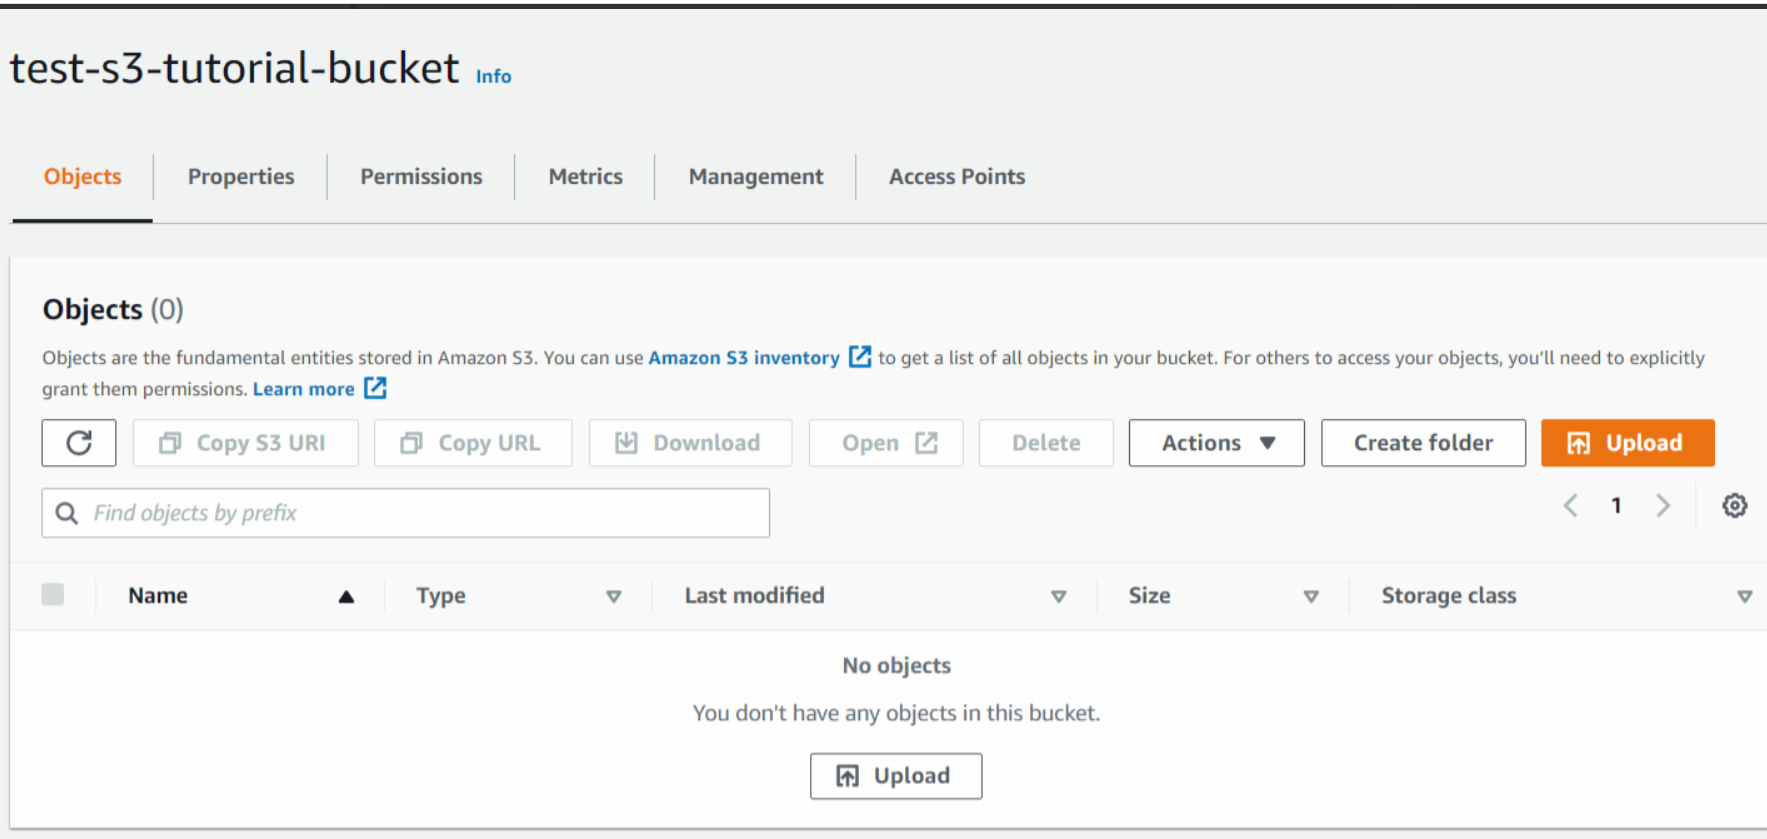Click the Delete button
This screenshot has height=839, width=1767.
1046,443
